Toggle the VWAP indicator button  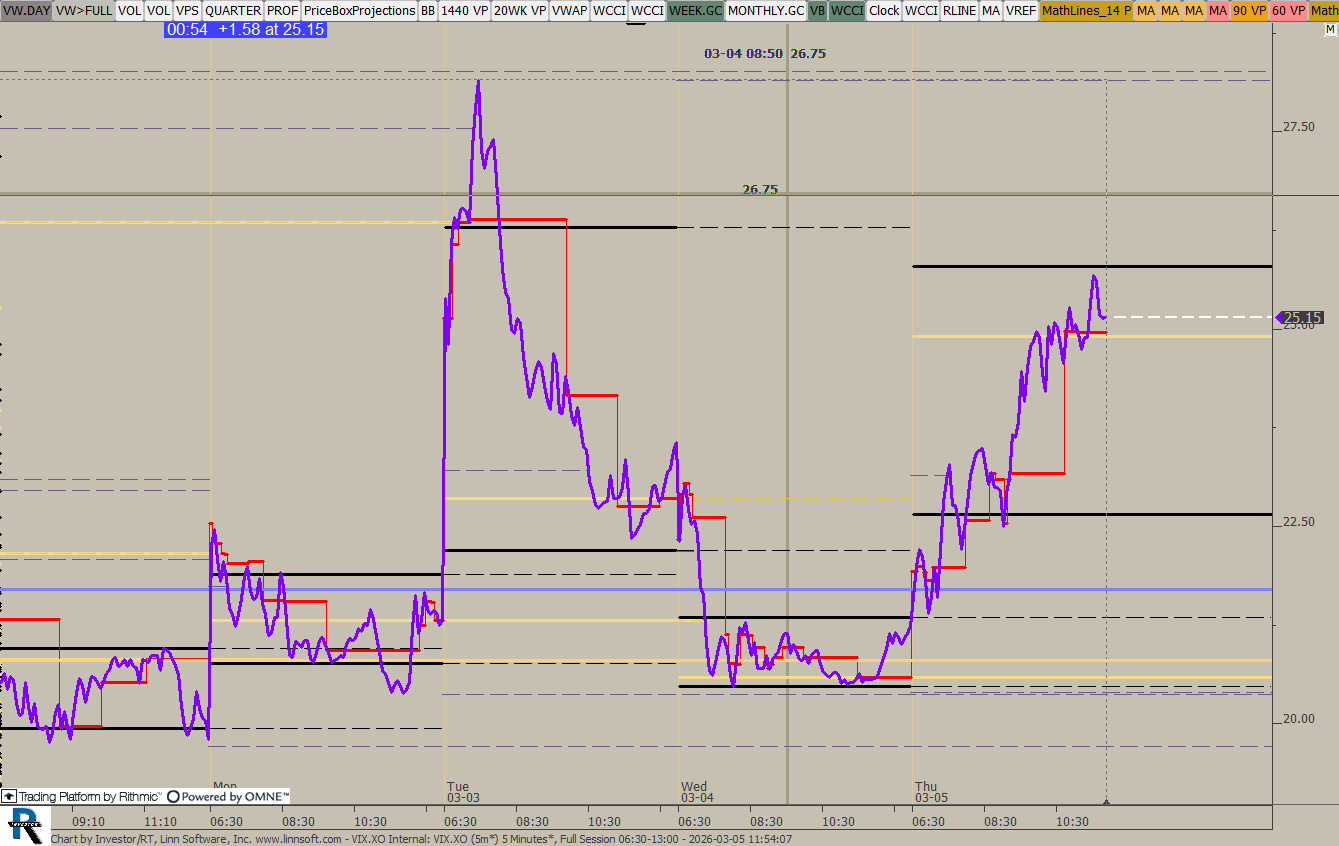pyautogui.click(x=569, y=11)
